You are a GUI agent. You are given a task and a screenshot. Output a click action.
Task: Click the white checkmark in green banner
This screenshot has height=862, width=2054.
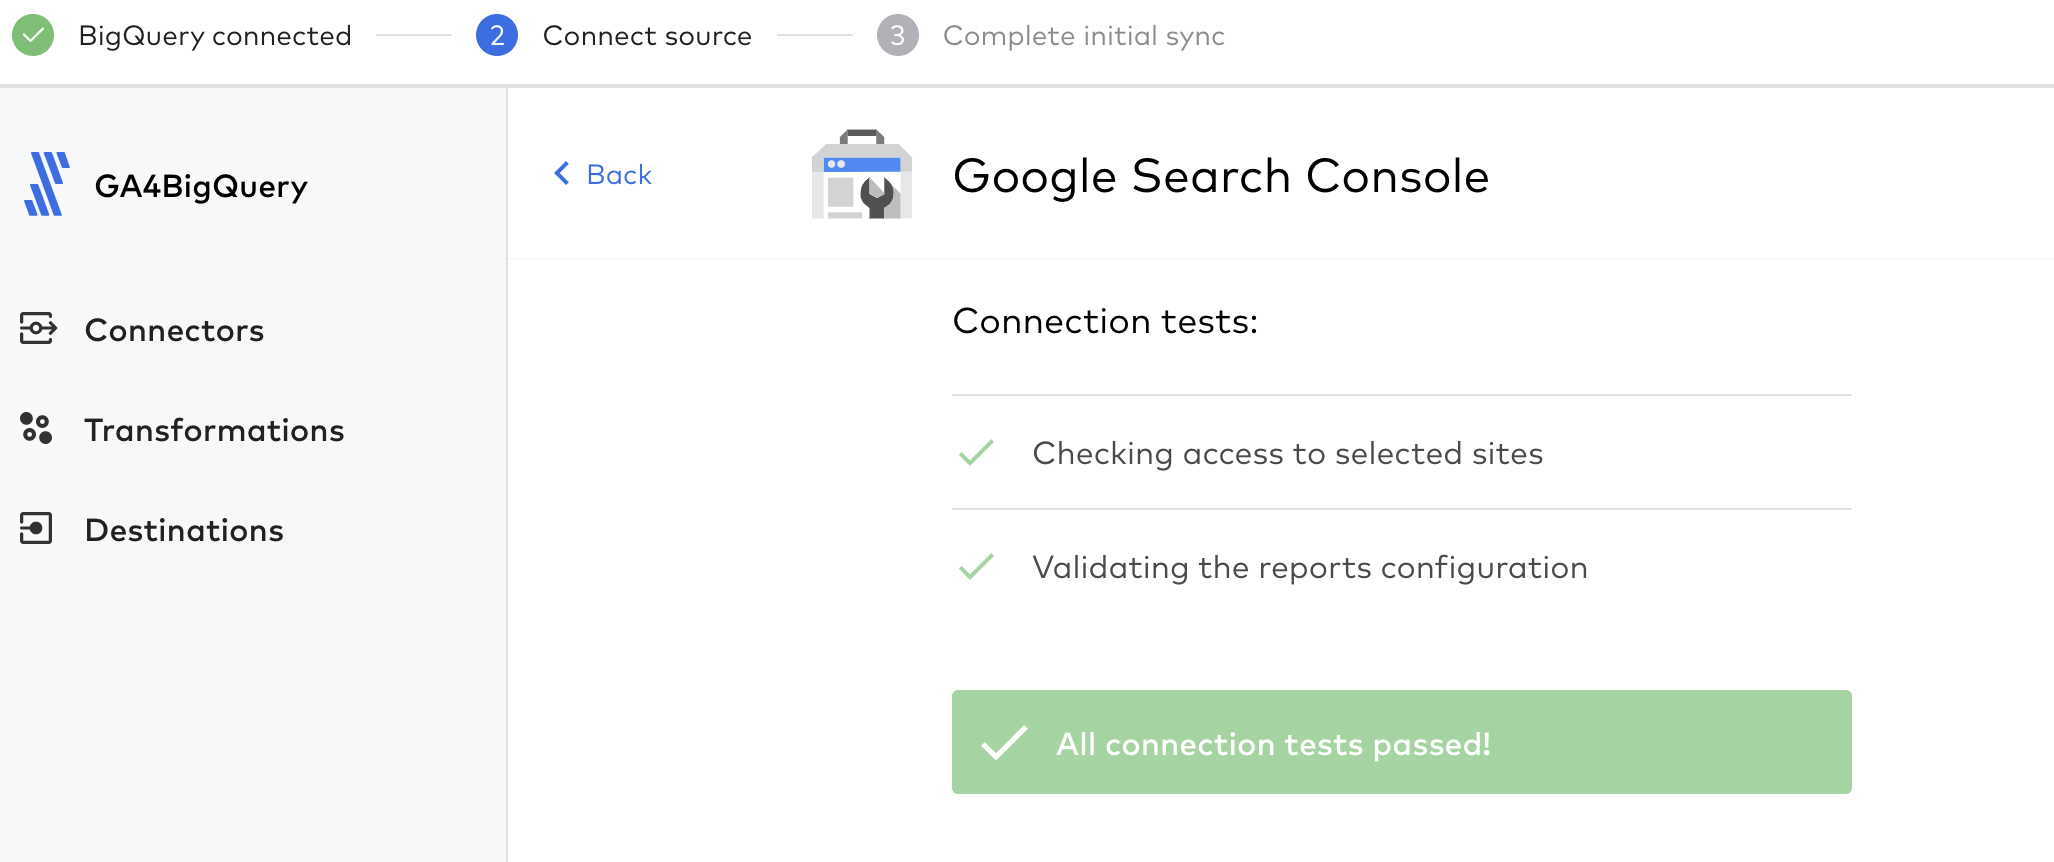pos(1004,743)
